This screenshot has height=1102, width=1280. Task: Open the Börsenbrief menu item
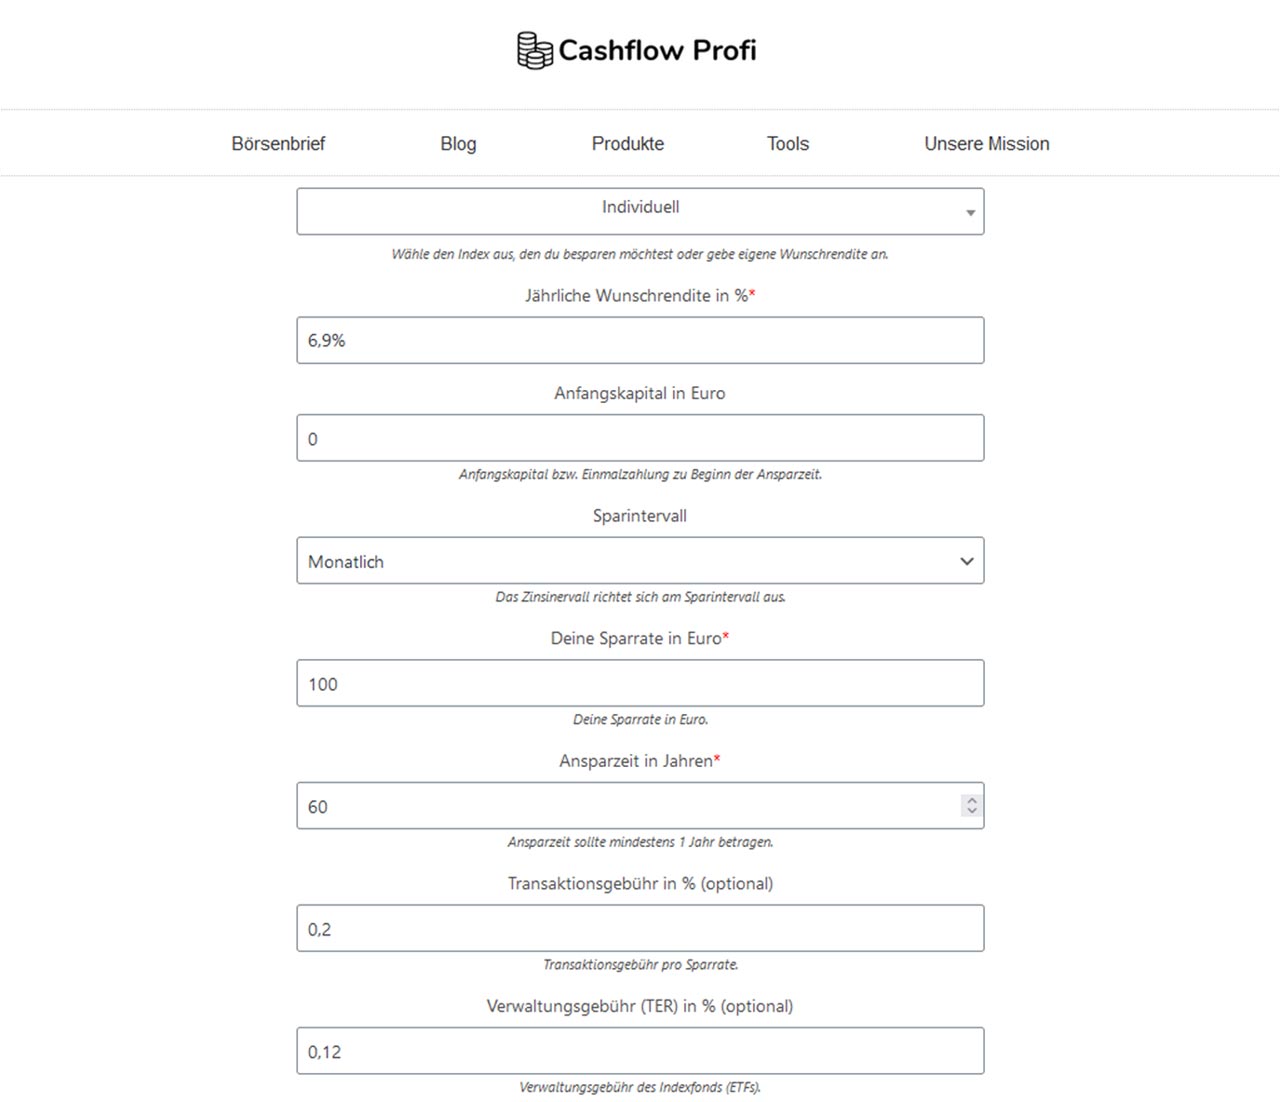click(x=278, y=144)
